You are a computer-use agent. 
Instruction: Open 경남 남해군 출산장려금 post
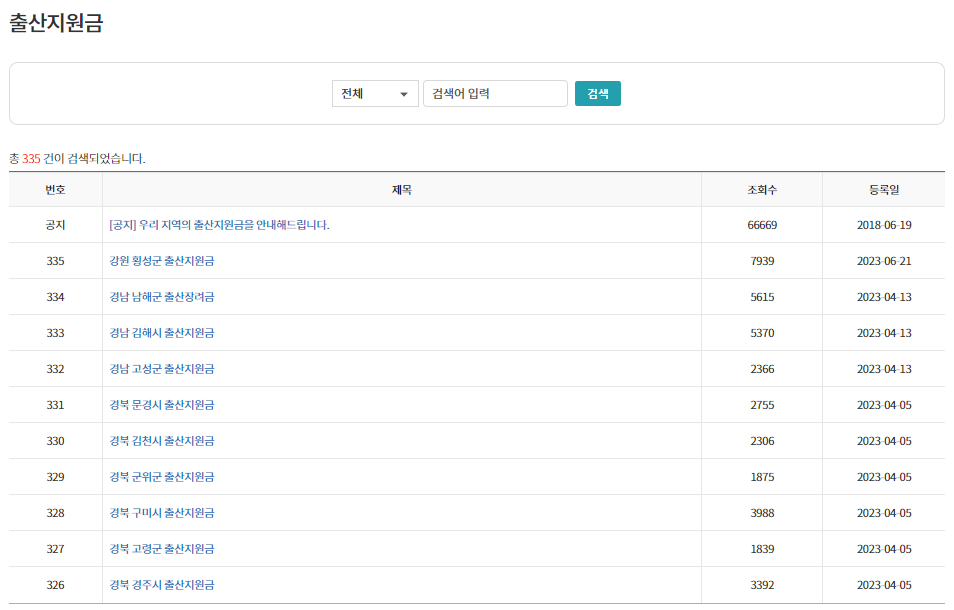pyautogui.click(x=162, y=297)
